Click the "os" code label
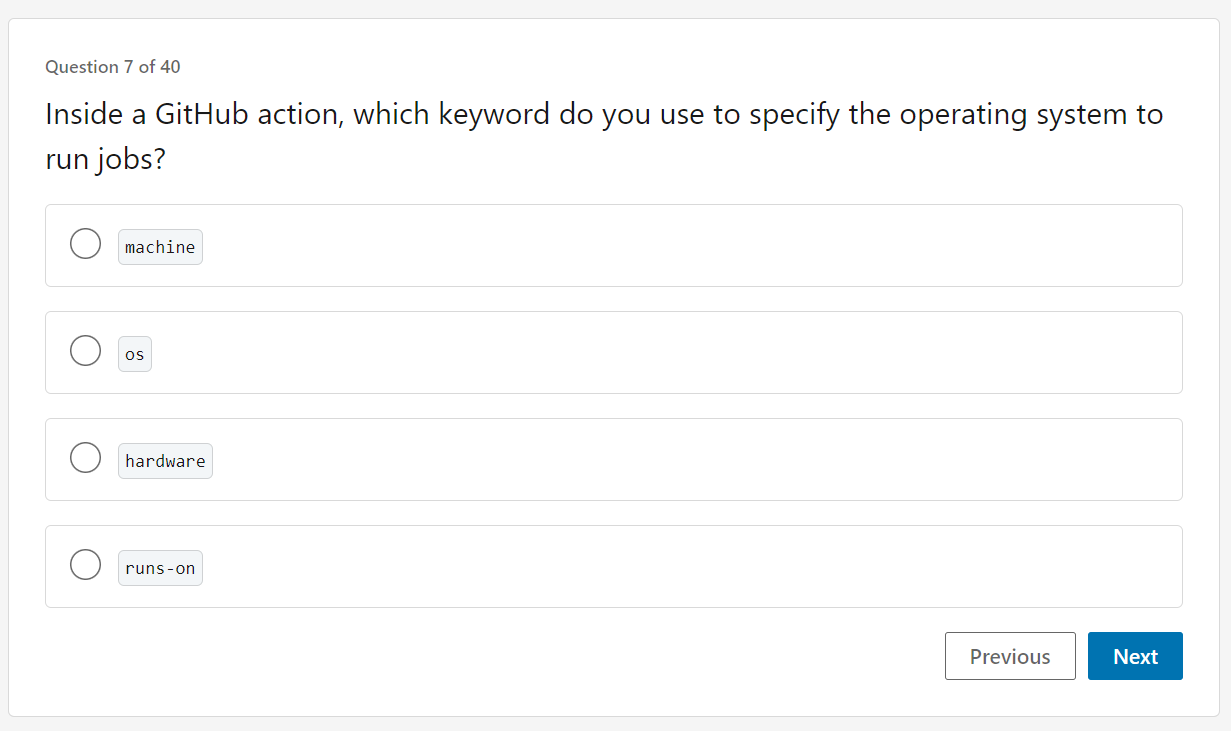The width and height of the screenshot is (1231, 731). coord(134,353)
